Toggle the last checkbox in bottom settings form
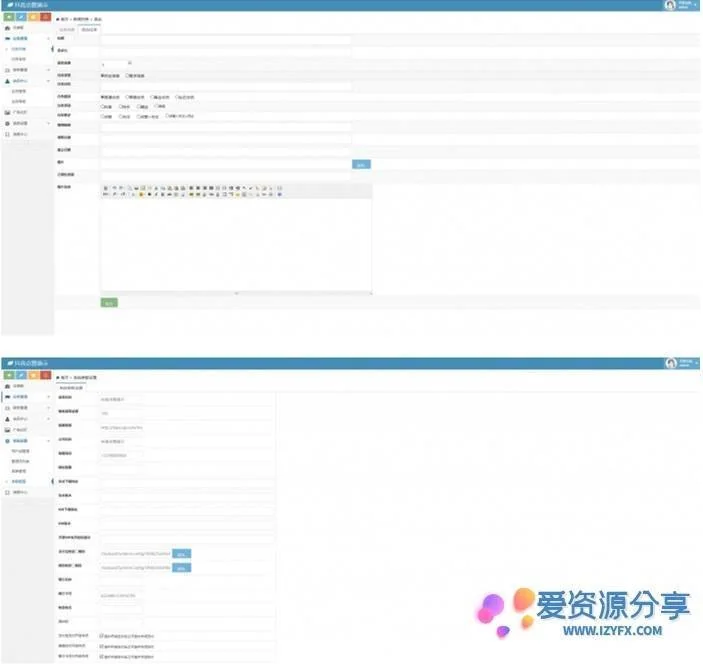The width and height of the screenshot is (703, 664). click(101, 657)
